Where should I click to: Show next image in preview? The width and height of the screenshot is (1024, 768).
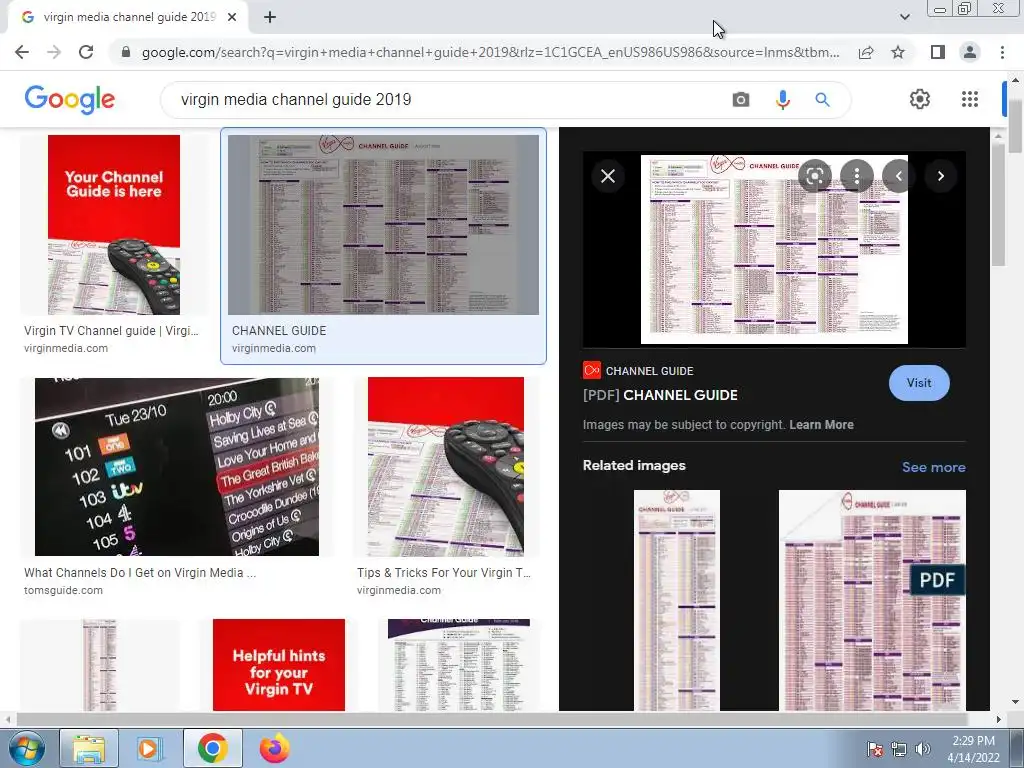click(x=940, y=176)
